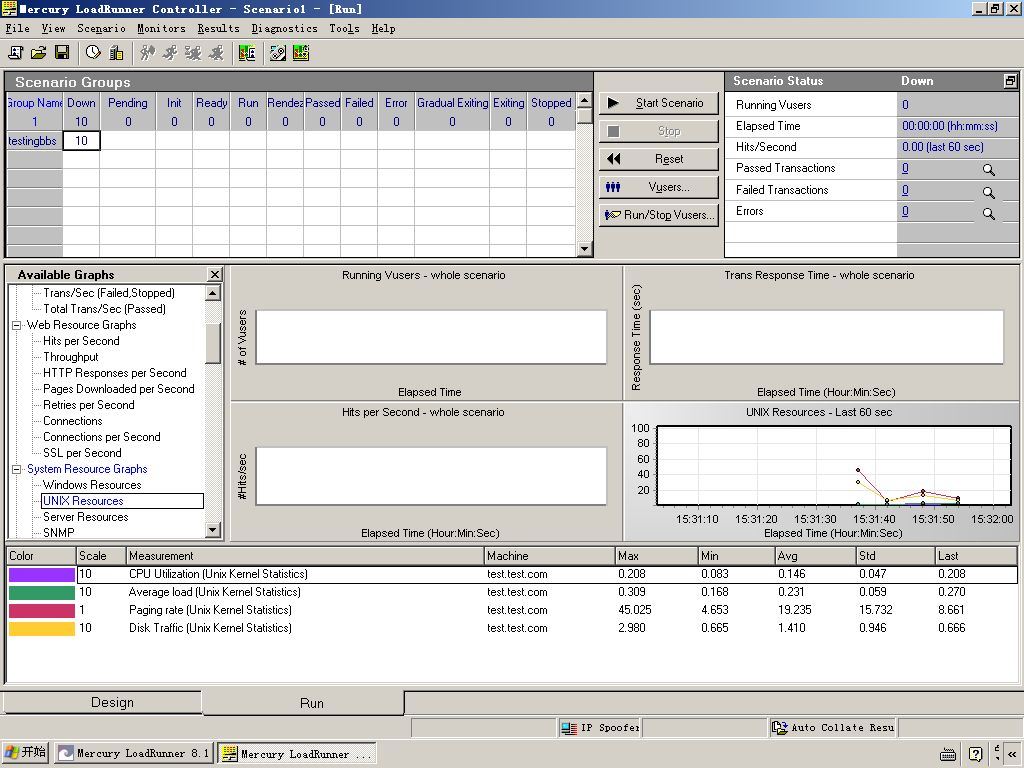Viewport: 1024px width, 768px height.
Task: Click the Errors count link
Action: click(x=905, y=211)
